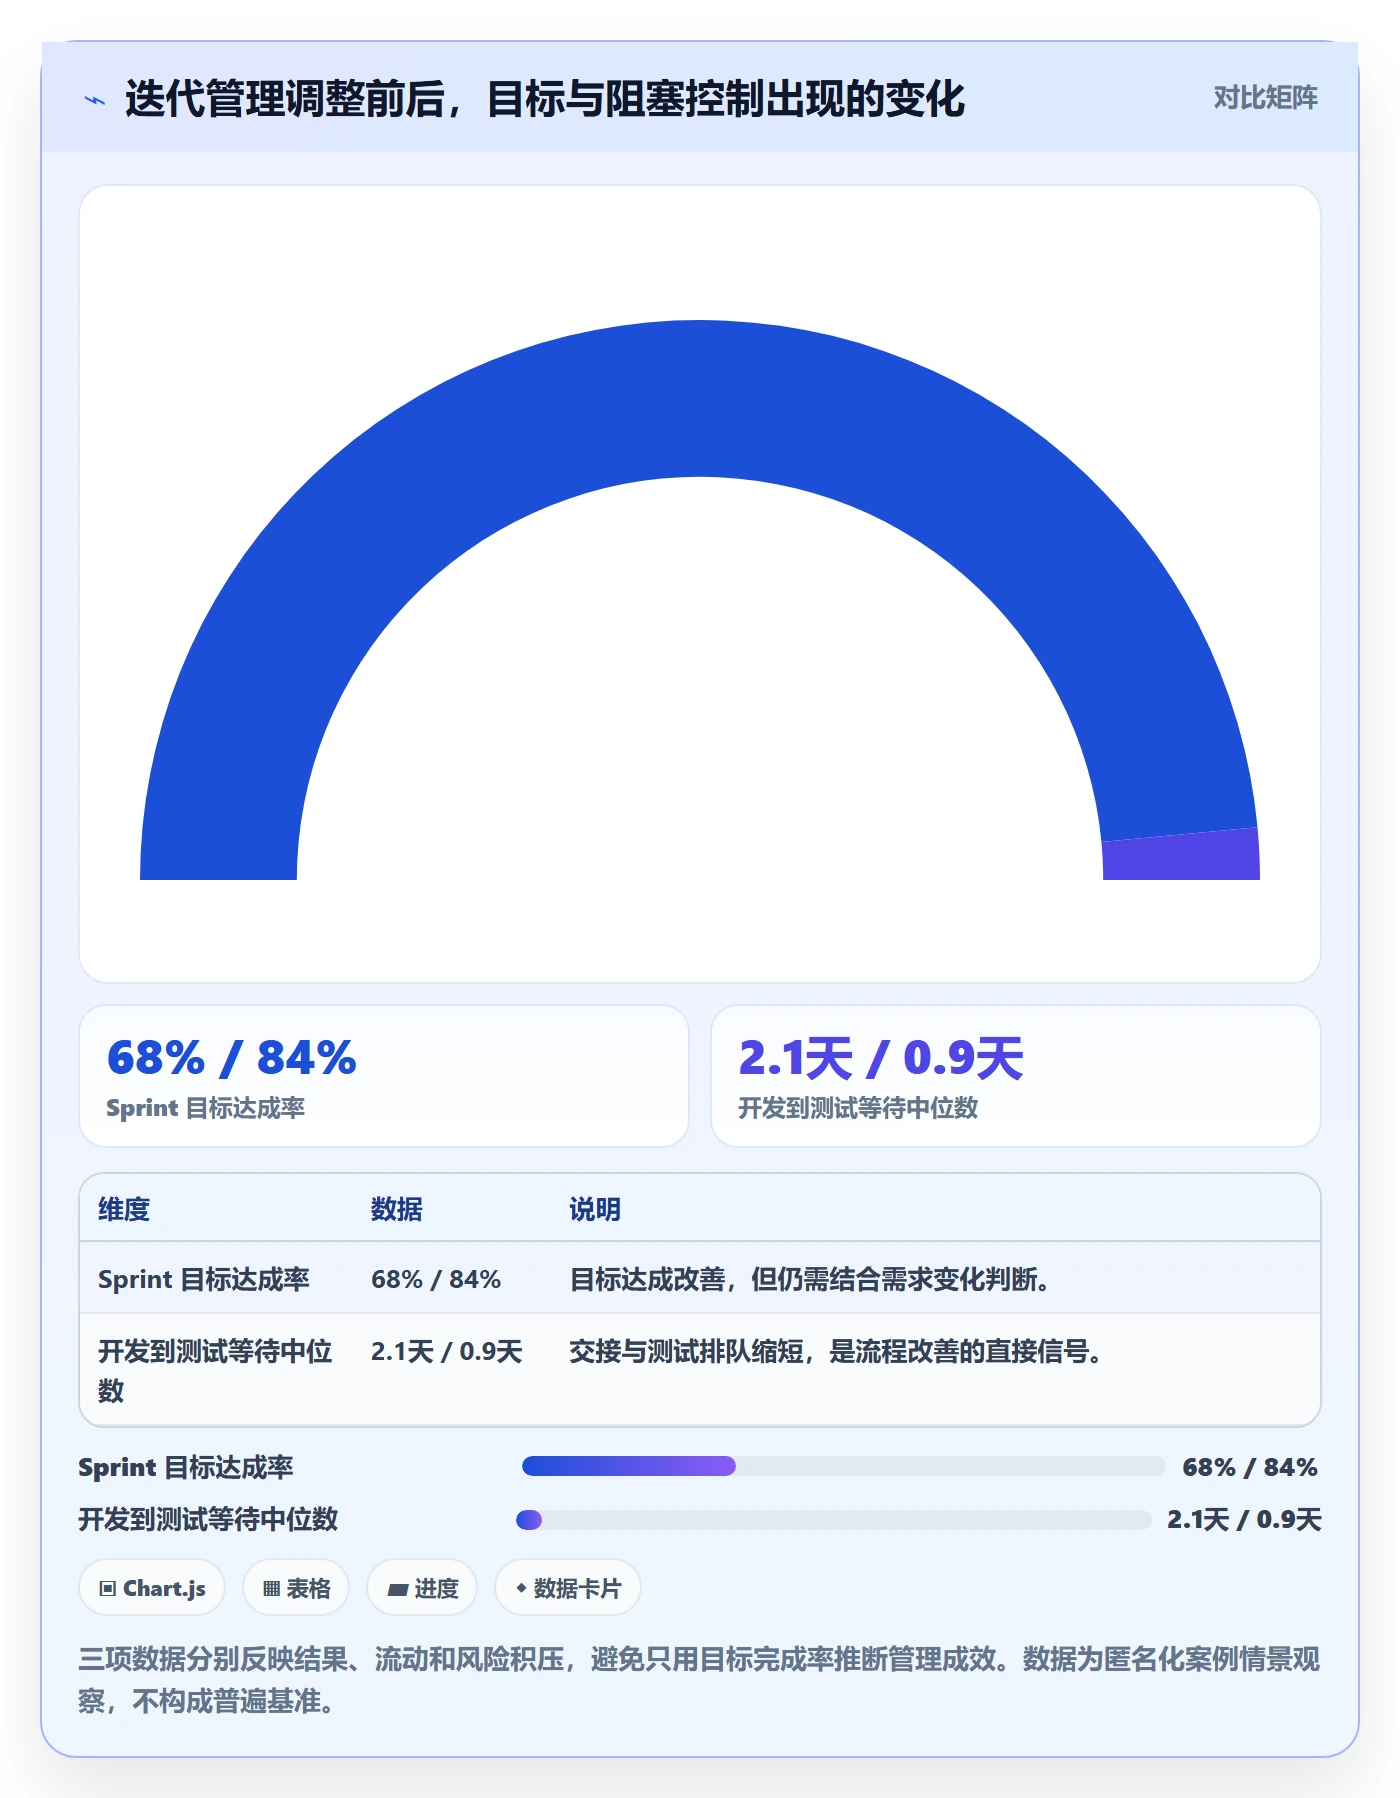Click the 数据 column header in the table
Screen dimensions: 1400x1798
[397, 1209]
